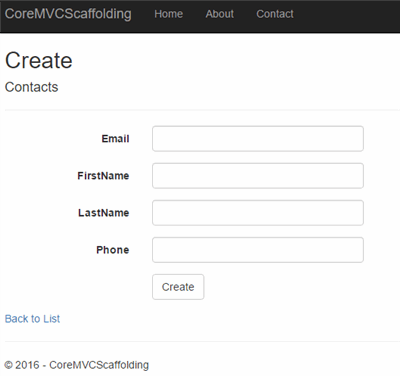Image resolution: width=400 pixels, height=376 pixels.
Task: Open the CoreMVCScaffolding brand link
Action: [68, 14]
